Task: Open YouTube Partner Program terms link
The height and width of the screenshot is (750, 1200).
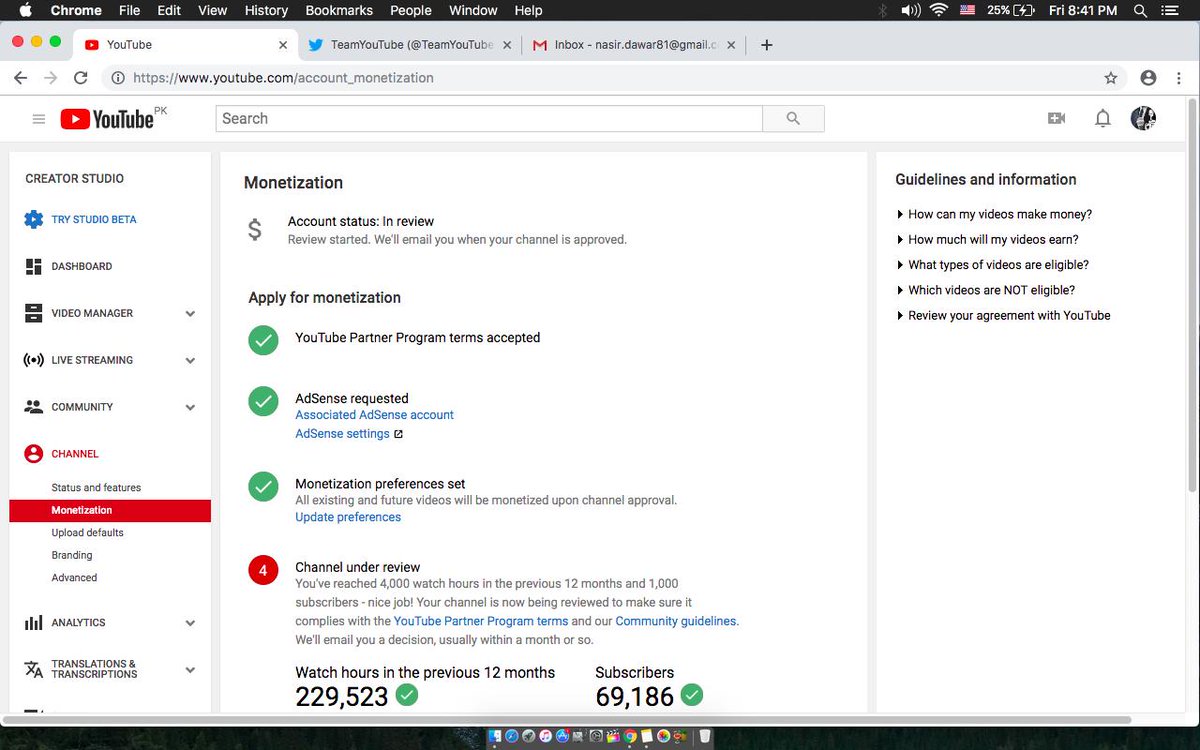Action: click(x=481, y=621)
